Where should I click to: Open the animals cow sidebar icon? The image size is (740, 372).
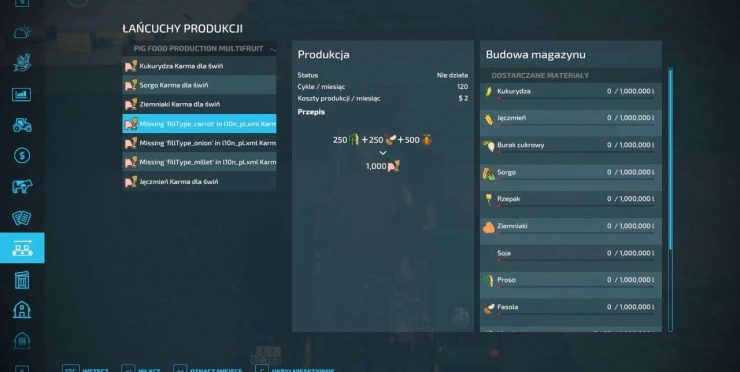point(22,186)
